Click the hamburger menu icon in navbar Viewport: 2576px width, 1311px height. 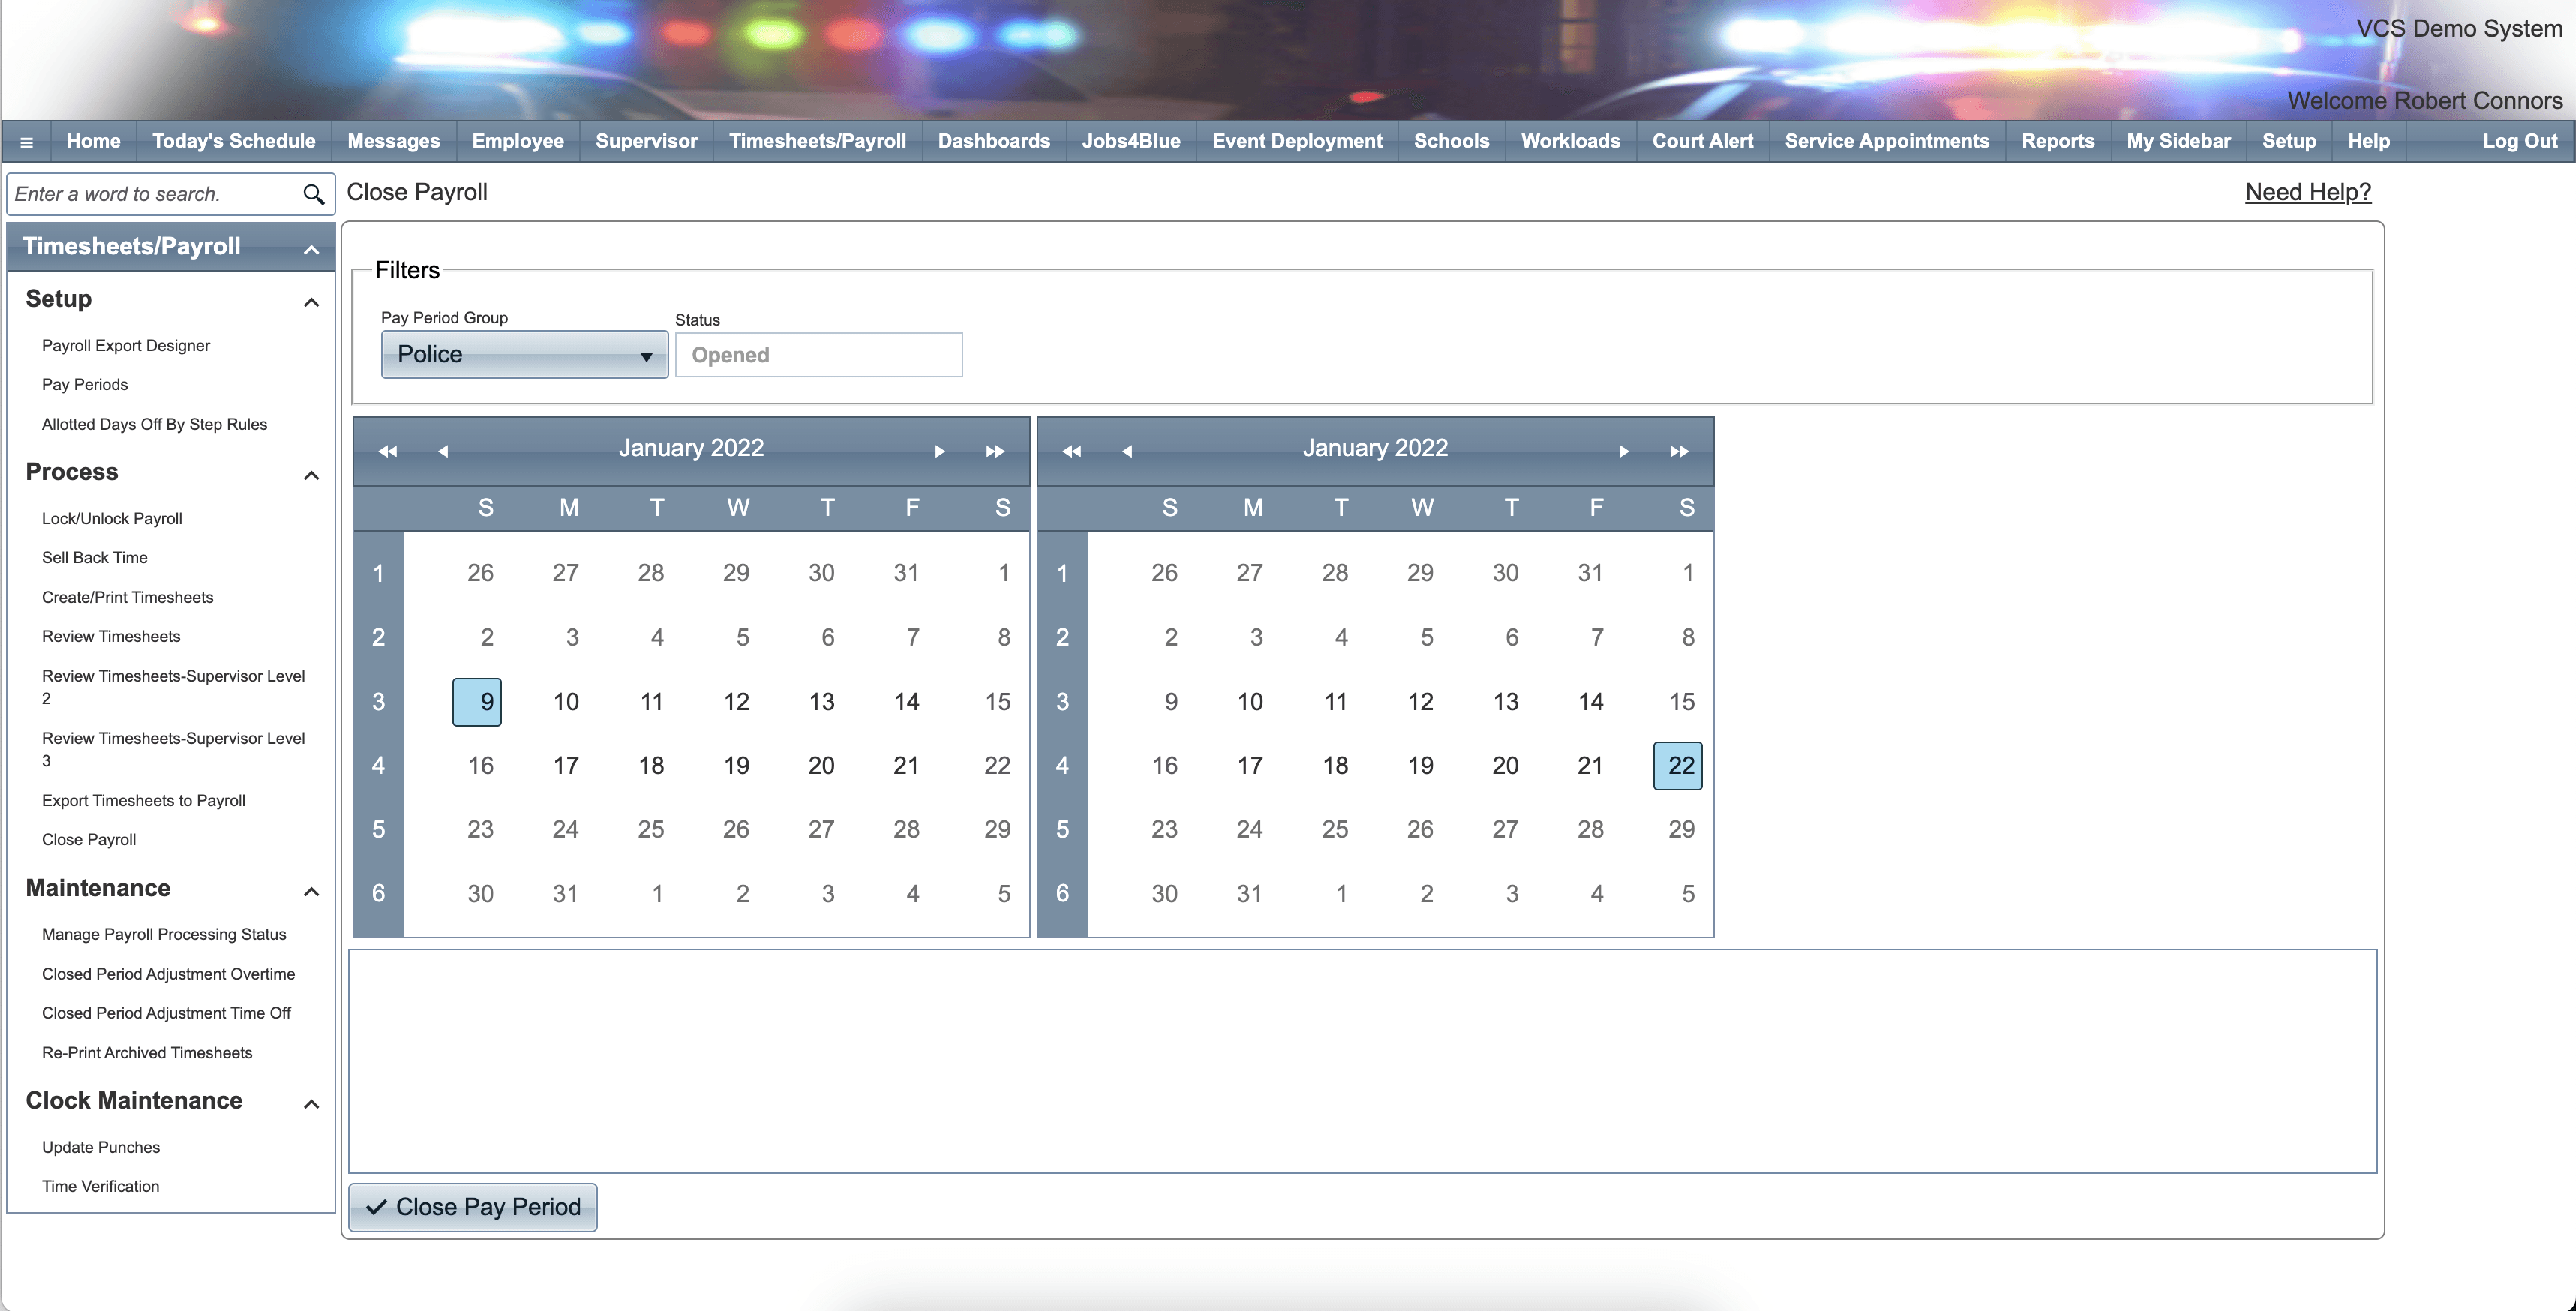point(27,142)
